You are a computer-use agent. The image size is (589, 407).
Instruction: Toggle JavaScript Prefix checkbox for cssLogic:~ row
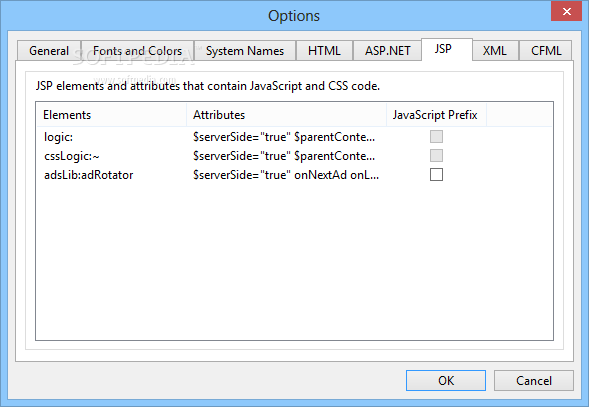(x=436, y=156)
